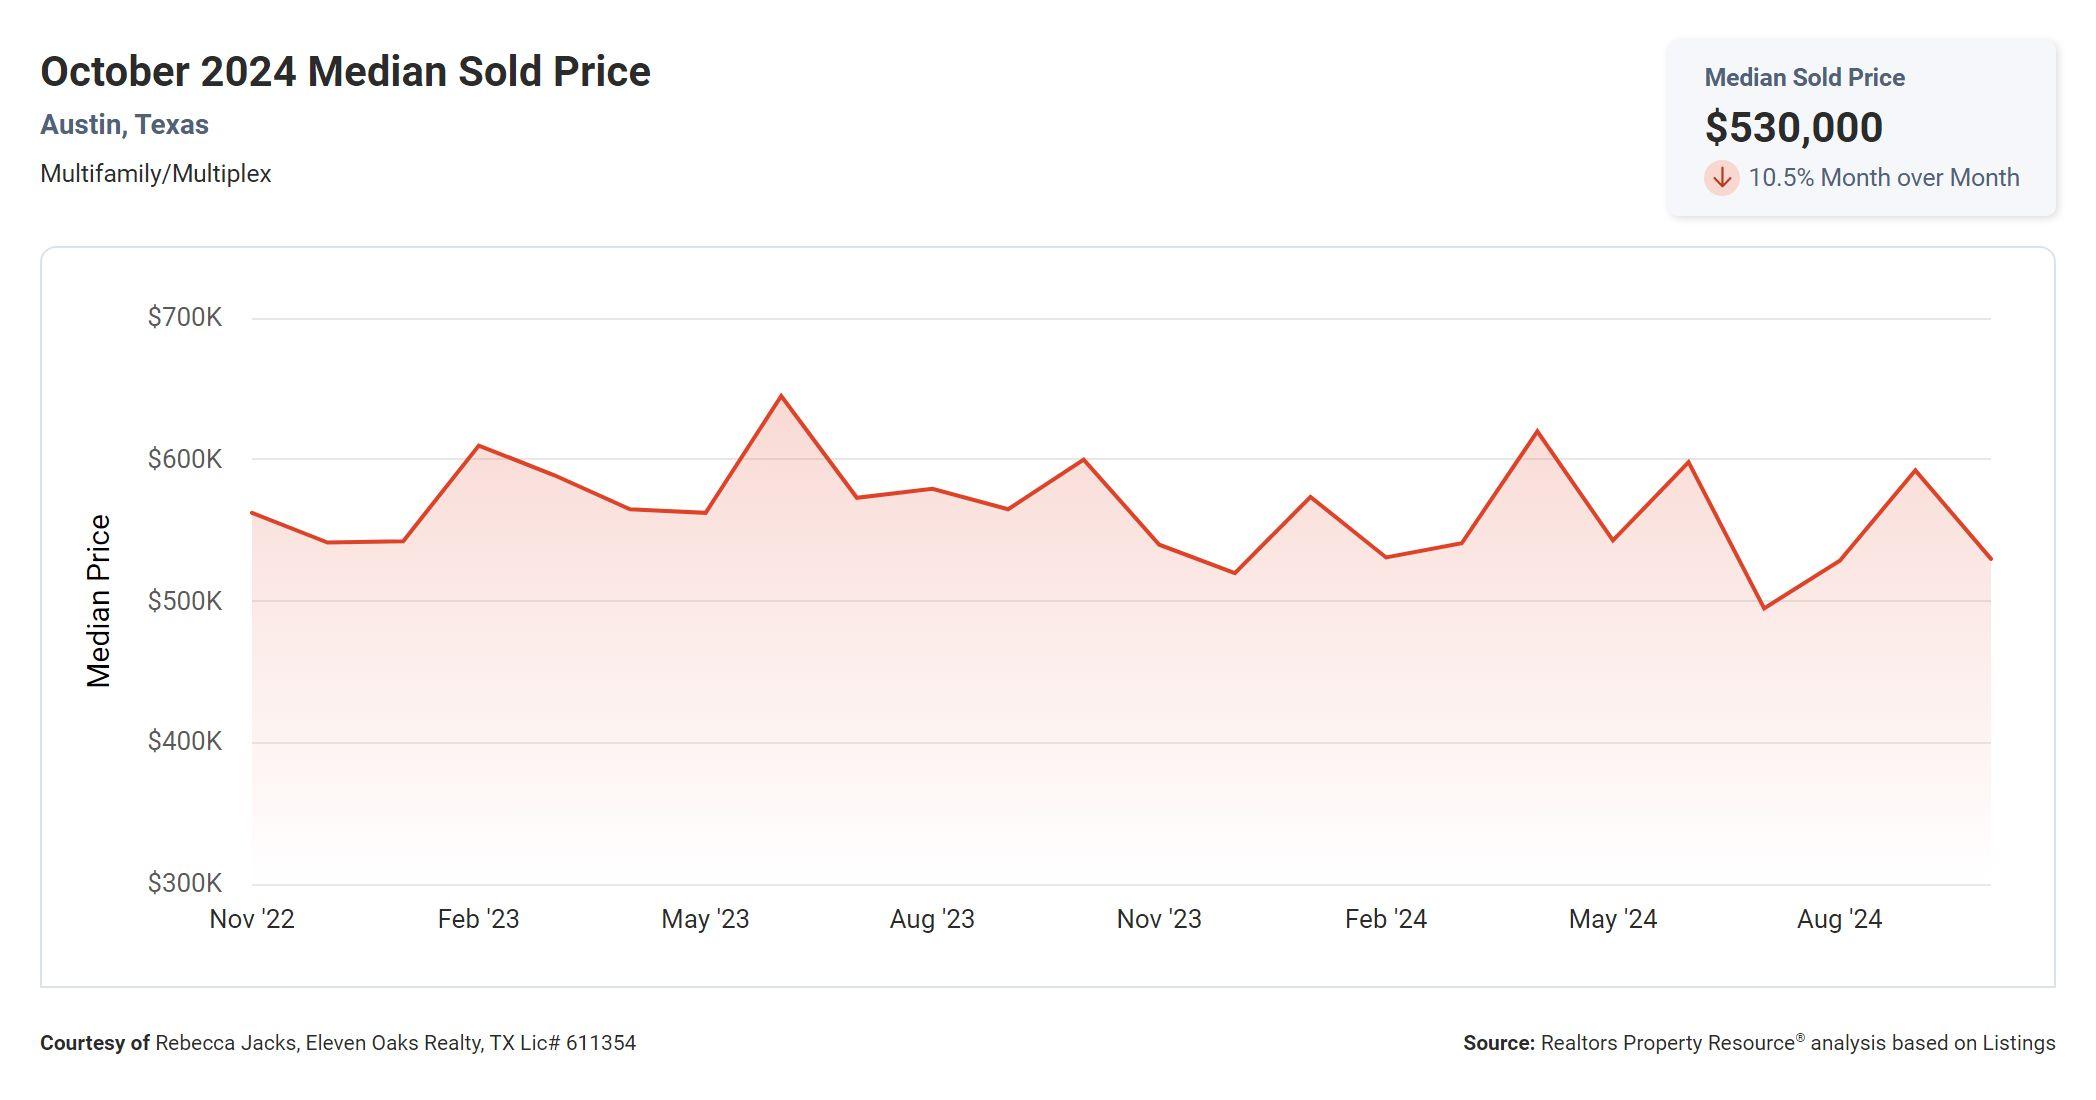Screen dimensions: 2096x1100
Task: Select the Nov '22 x-axis label
Action: 252,919
